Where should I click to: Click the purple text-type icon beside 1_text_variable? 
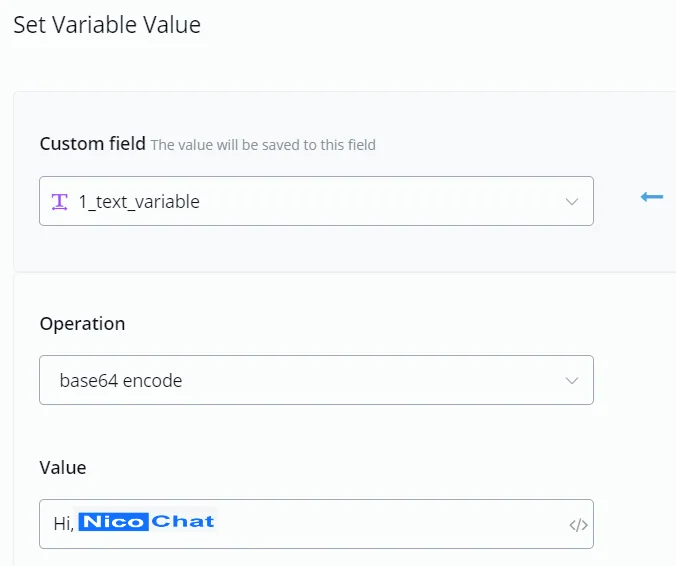pyautogui.click(x=59, y=202)
